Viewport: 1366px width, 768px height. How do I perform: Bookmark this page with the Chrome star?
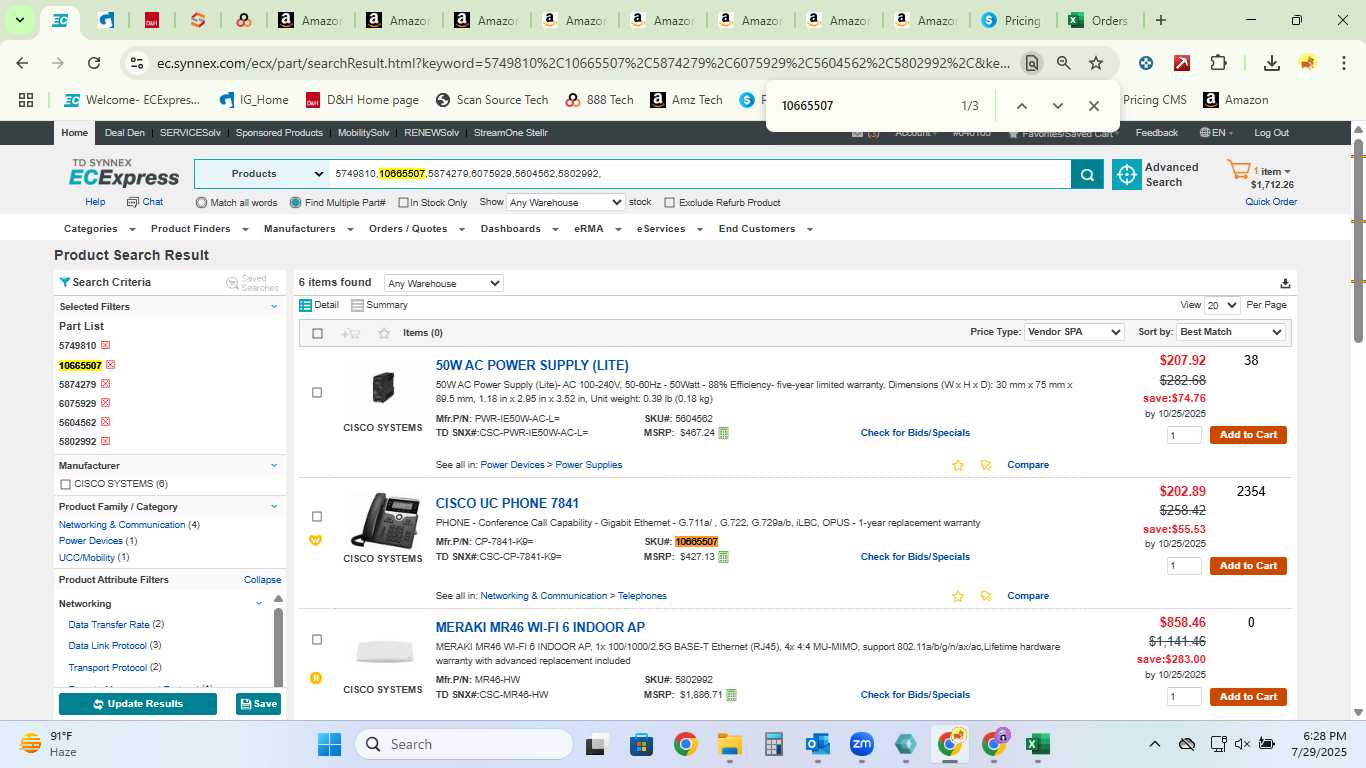click(x=1096, y=63)
